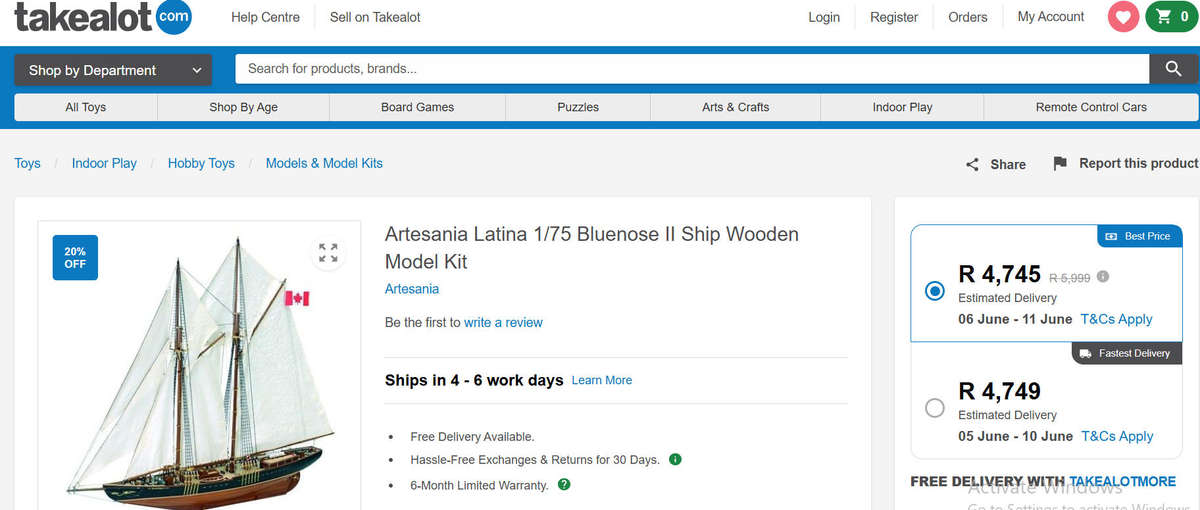The width and height of the screenshot is (1200, 510).
Task: Open the Bluenose II ship product image
Action: click(x=200, y=370)
